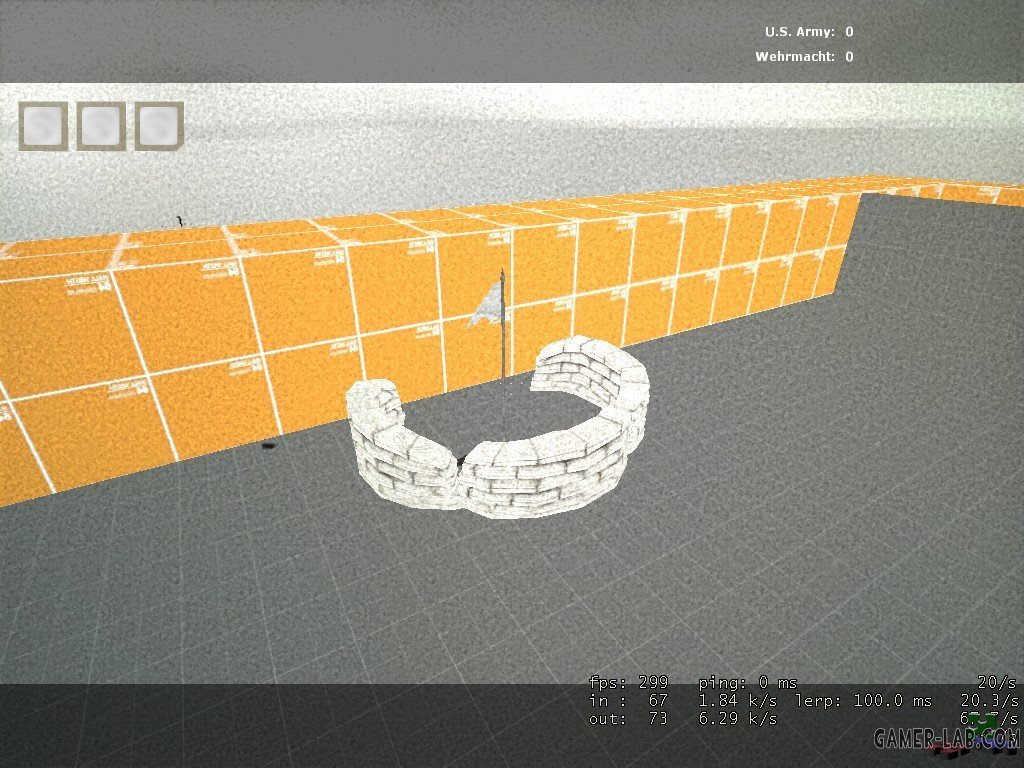Click the second capture point flag icon
Screen dimensions: 1024x768
(x=101, y=126)
